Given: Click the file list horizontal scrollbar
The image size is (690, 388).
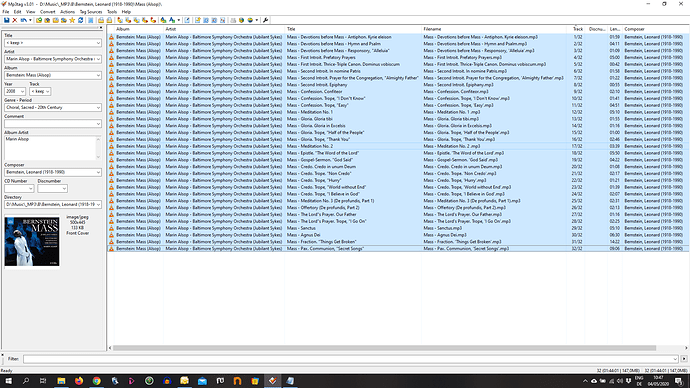Looking at the screenshot, I should [x=385, y=348].
